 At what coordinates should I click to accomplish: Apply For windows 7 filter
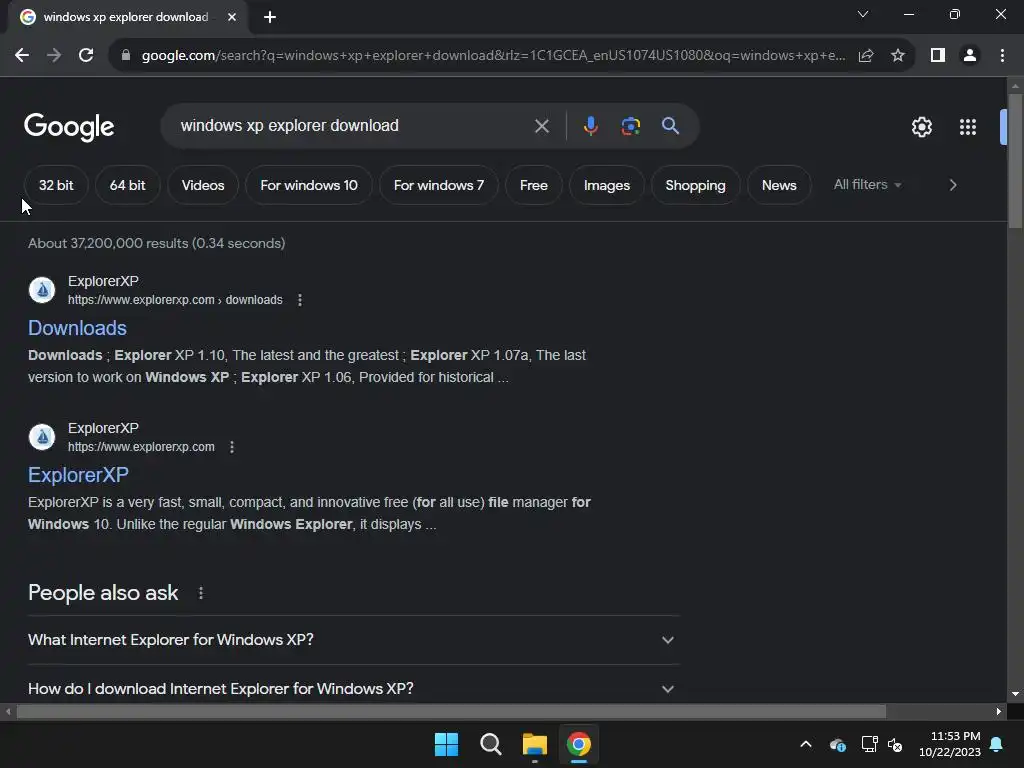(439, 185)
